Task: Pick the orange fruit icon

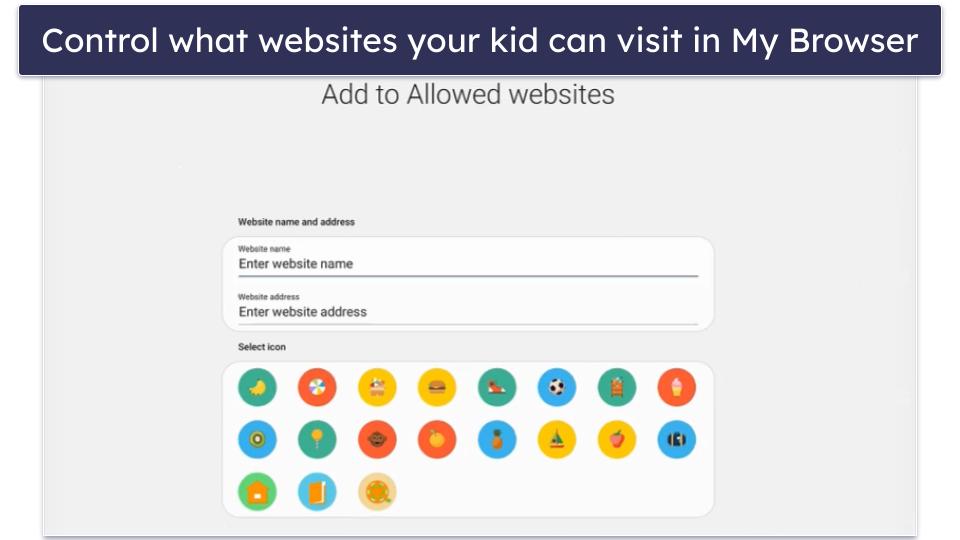Action: 437,439
